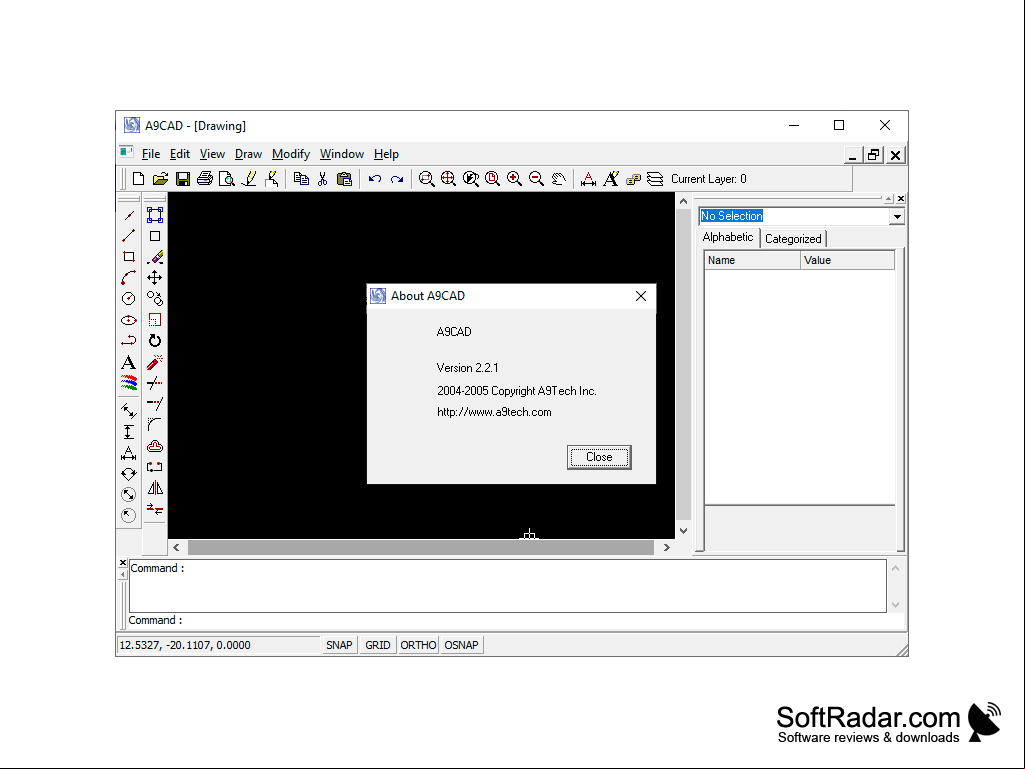The width and height of the screenshot is (1025, 769).
Task: Click the canvas vertical scrollbar down arrow
Action: [683, 531]
